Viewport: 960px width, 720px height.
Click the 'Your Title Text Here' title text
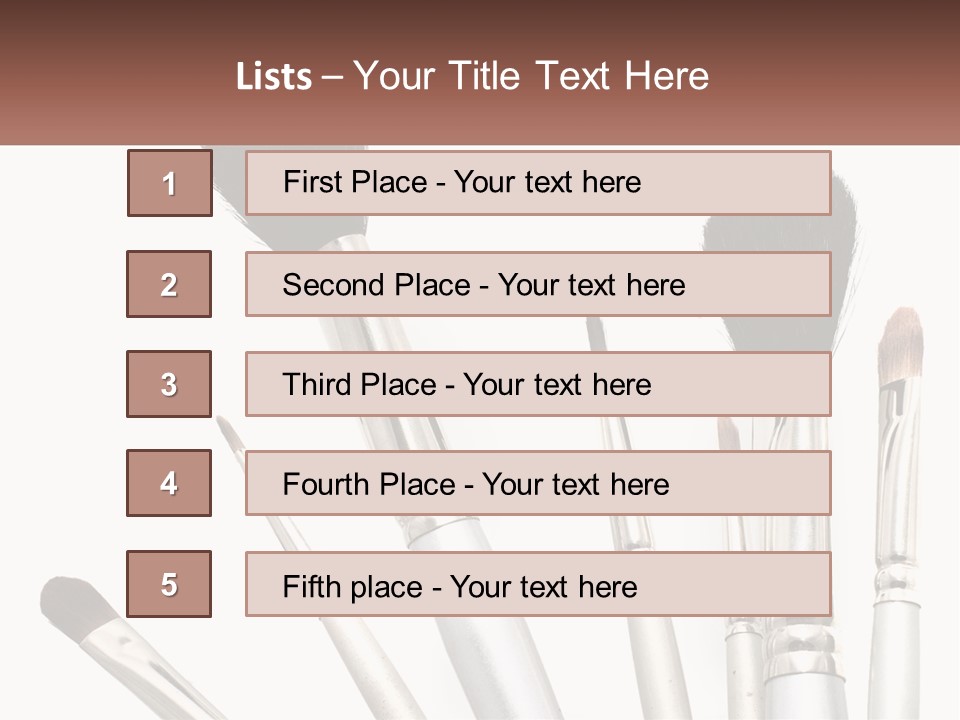[531, 76]
